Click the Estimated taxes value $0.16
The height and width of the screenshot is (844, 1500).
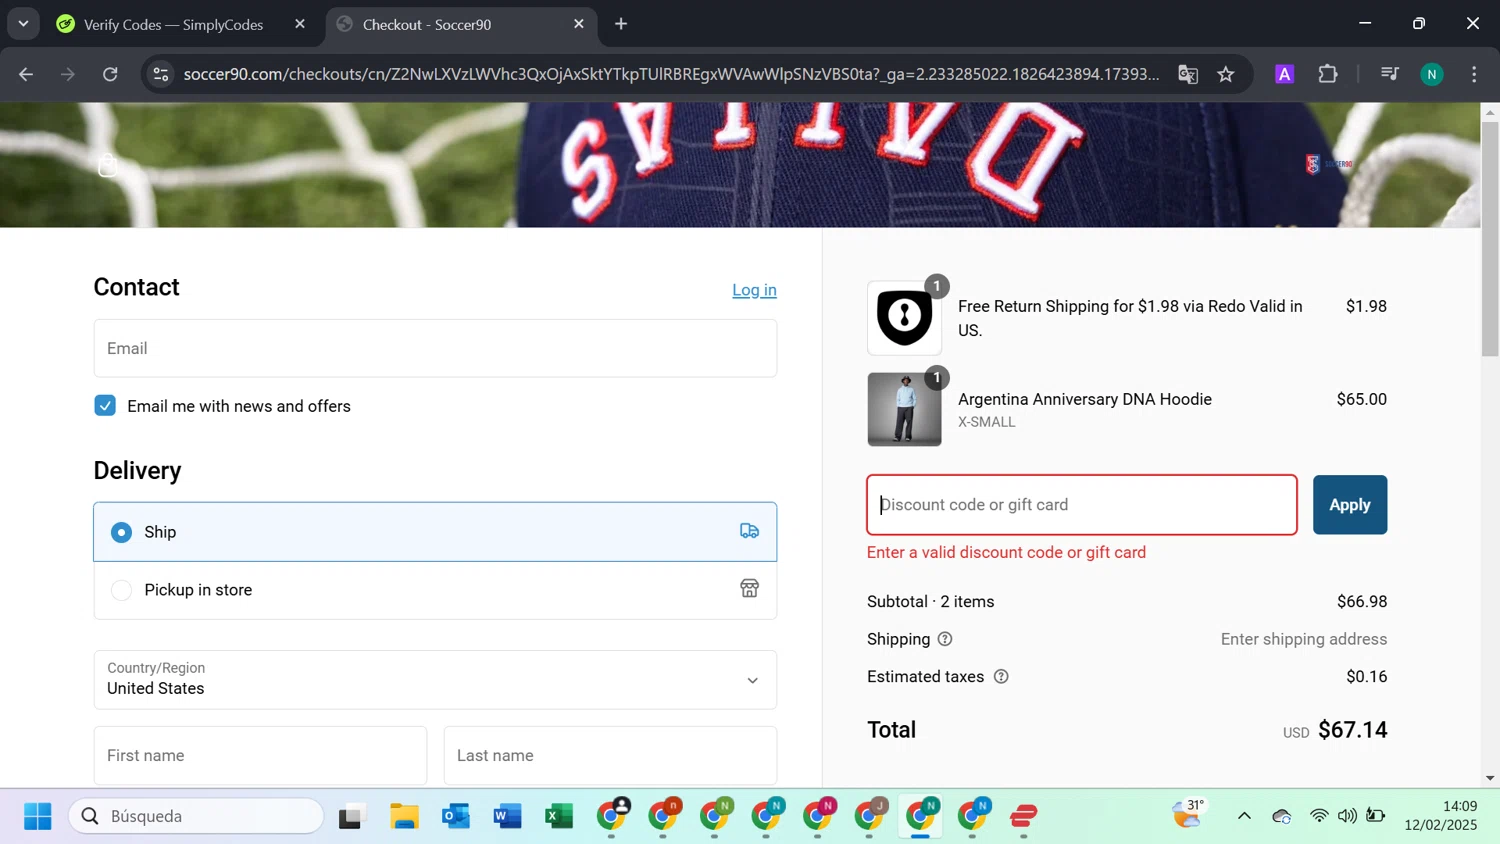(x=1367, y=677)
